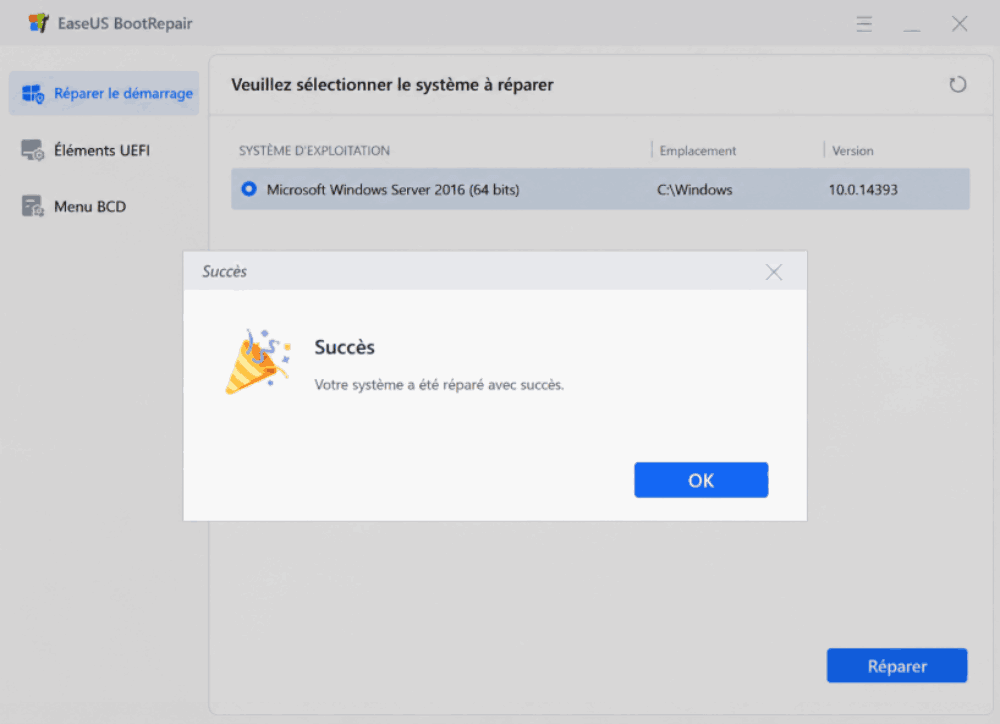This screenshot has height=724, width=1000.
Task: Click the C:\Windows location cell
Action: [x=695, y=189]
